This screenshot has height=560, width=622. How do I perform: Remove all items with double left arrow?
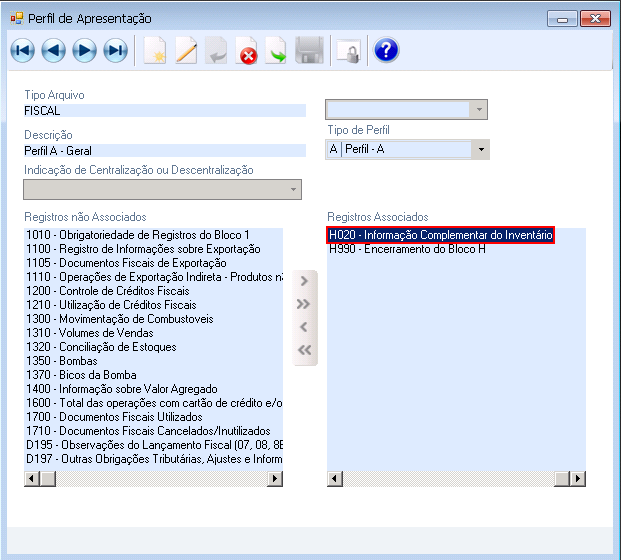pyautogui.click(x=305, y=349)
